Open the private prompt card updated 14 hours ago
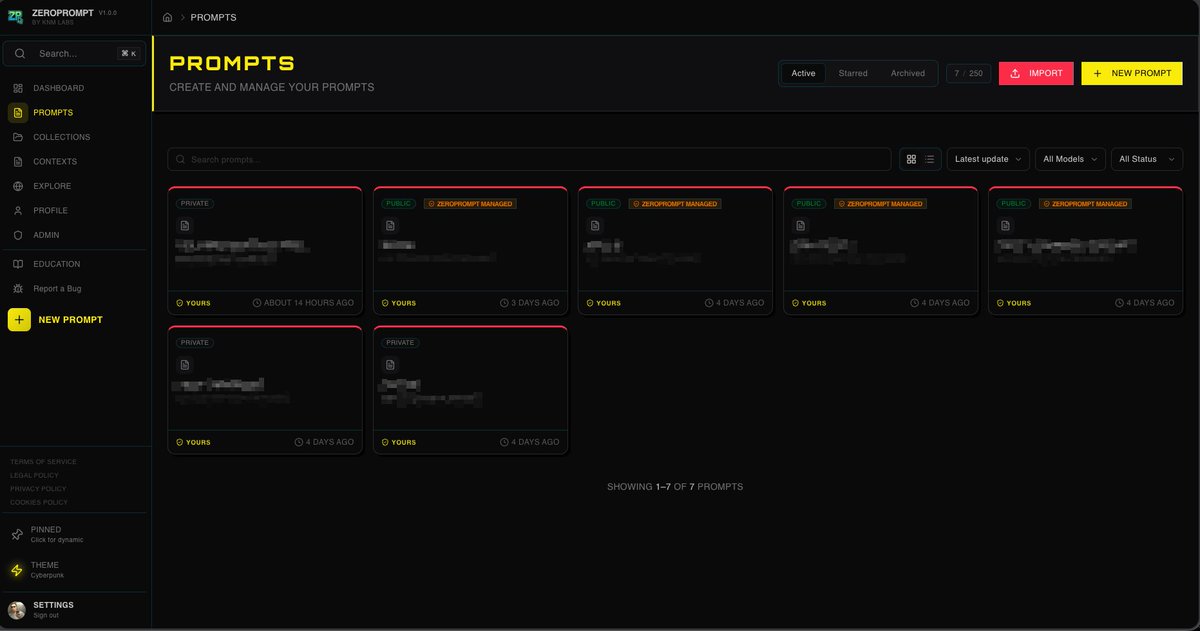Screen dimensions: 1200x631 point(265,251)
